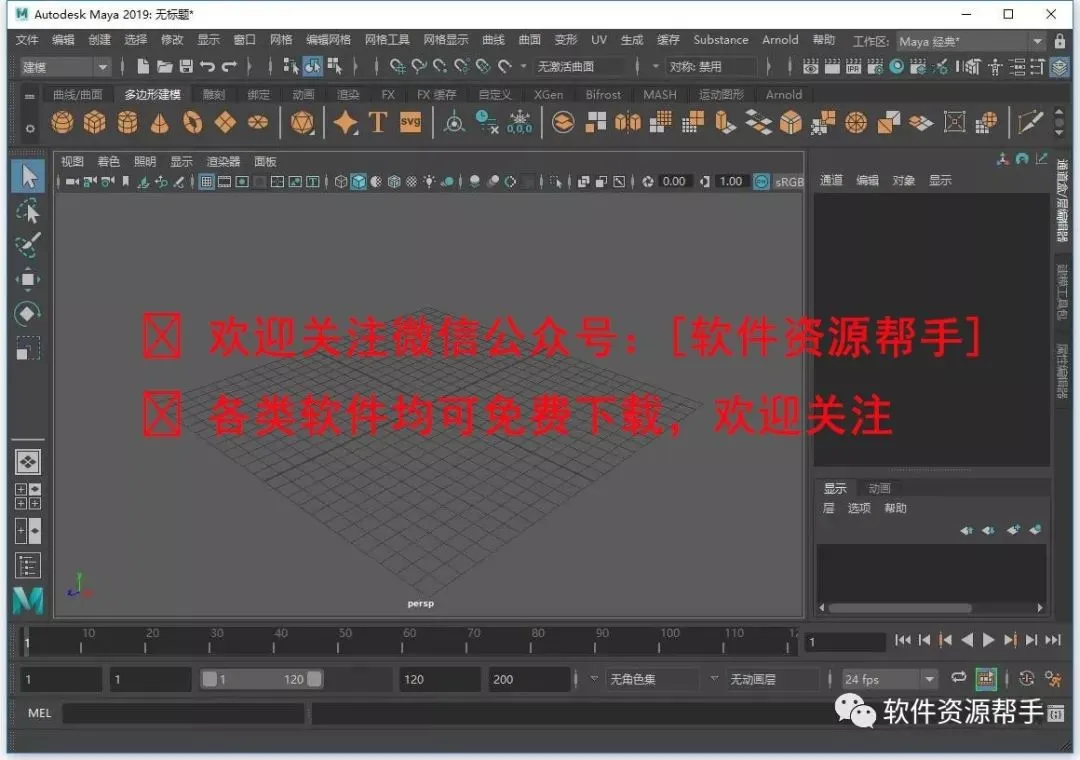This screenshot has height=760, width=1080.
Task: Open the 网格工具 menu
Action: (x=386, y=40)
